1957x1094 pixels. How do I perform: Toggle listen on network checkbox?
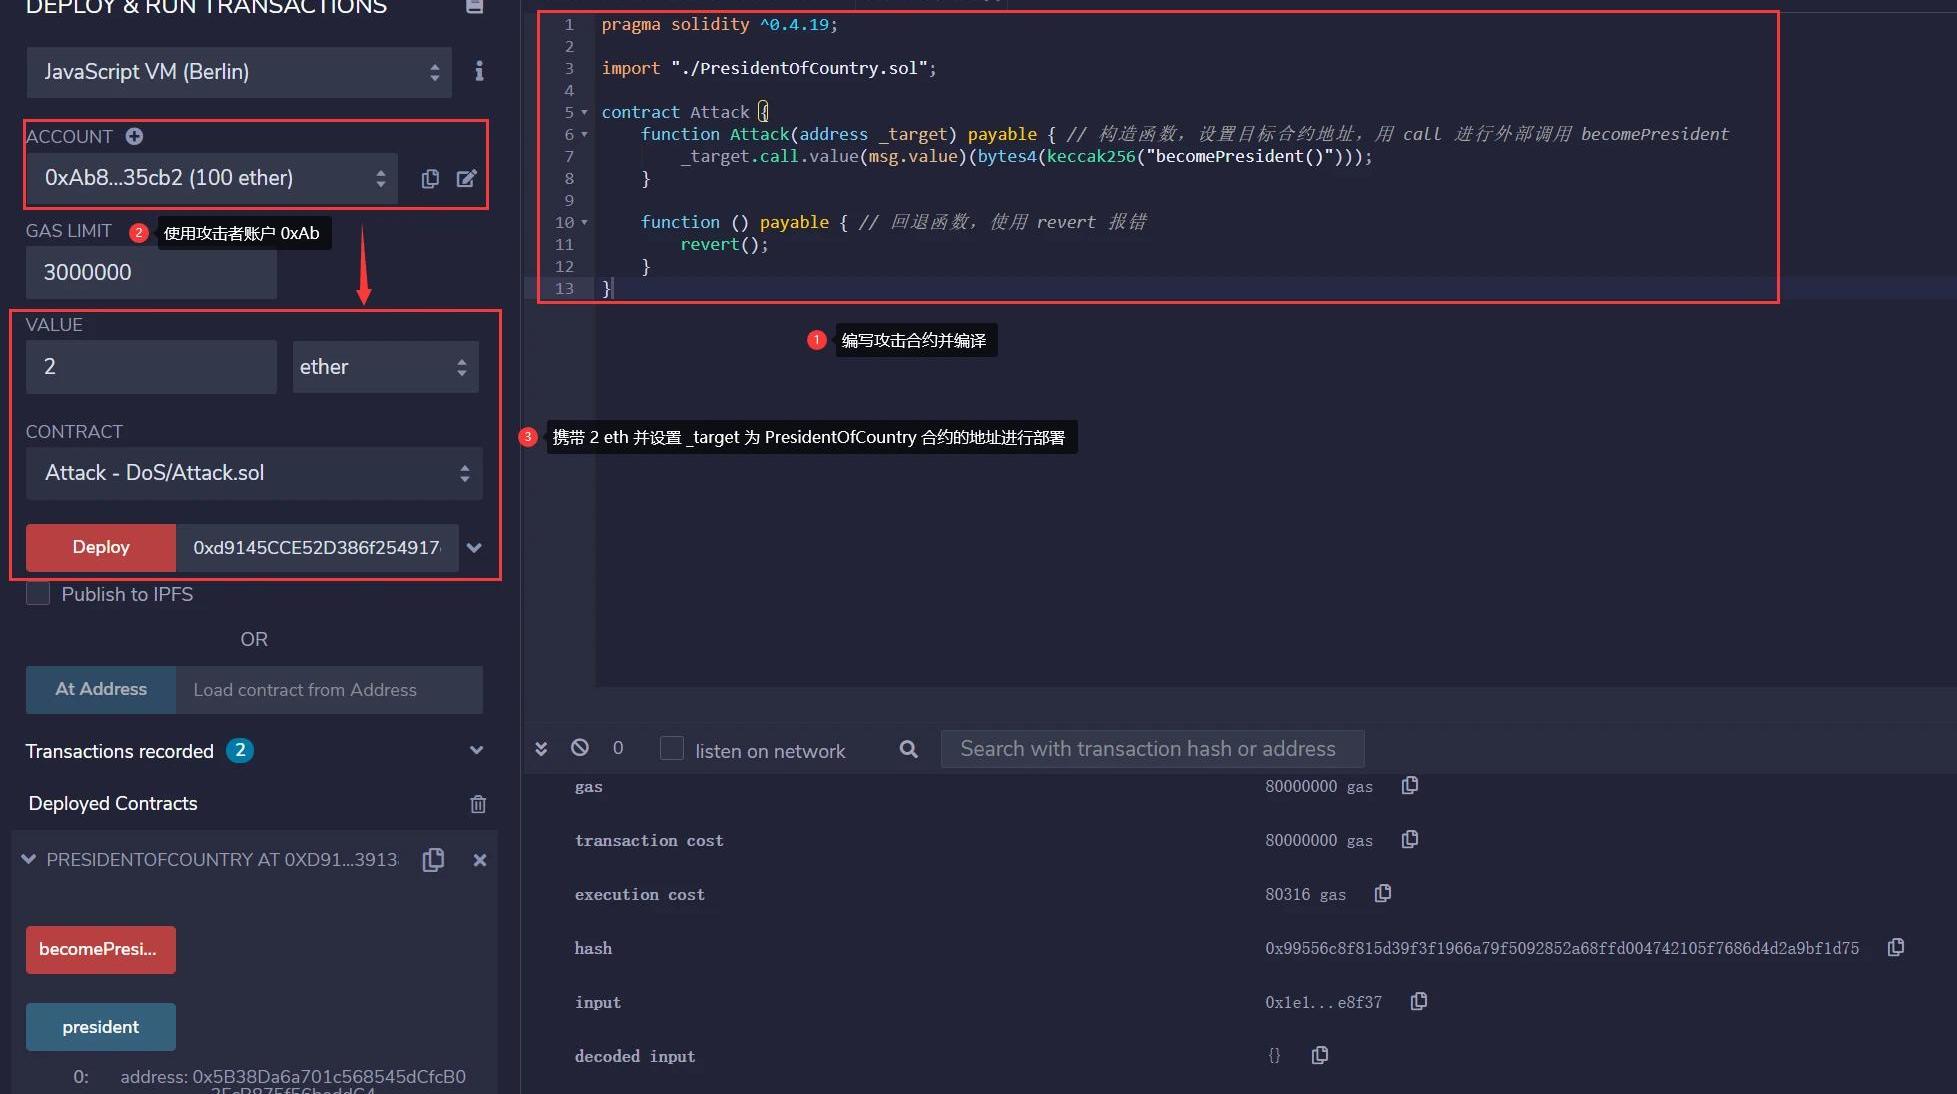(x=672, y=749)
